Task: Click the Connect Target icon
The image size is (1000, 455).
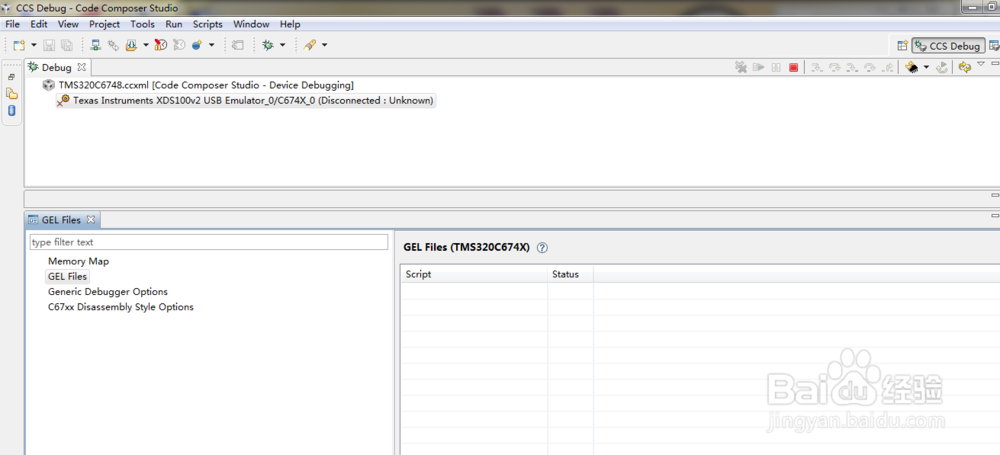Action: pos(96,45)
